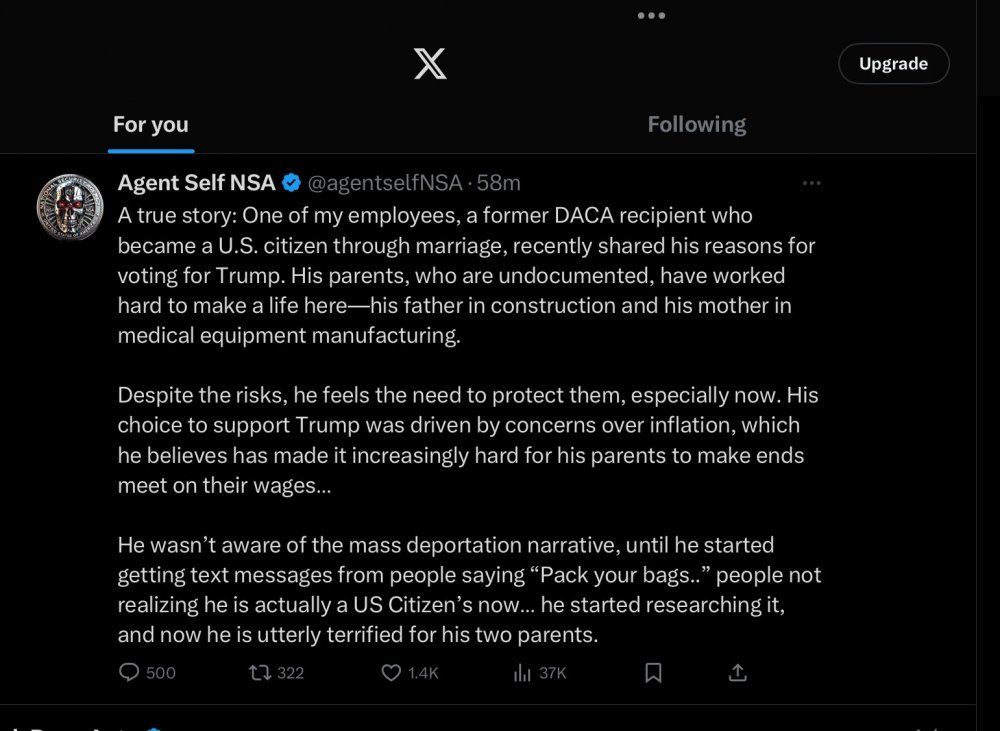Open the three-dot menu above the X logo

tap(651, 16)
